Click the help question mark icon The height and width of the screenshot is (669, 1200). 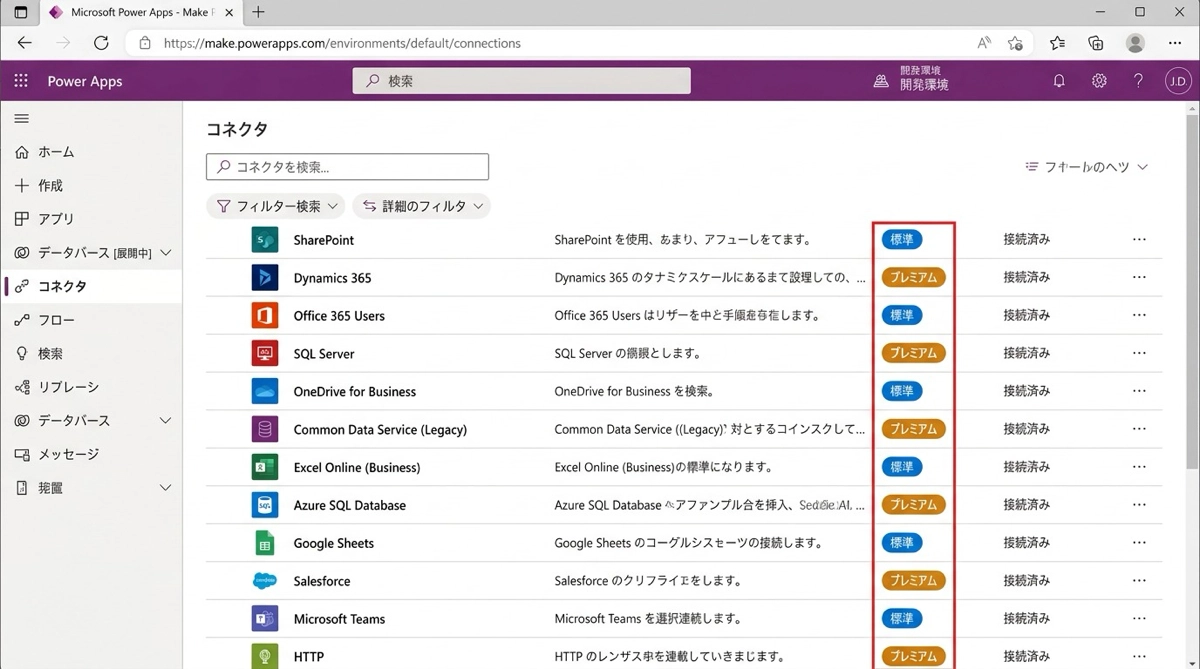coord(1138,81)
